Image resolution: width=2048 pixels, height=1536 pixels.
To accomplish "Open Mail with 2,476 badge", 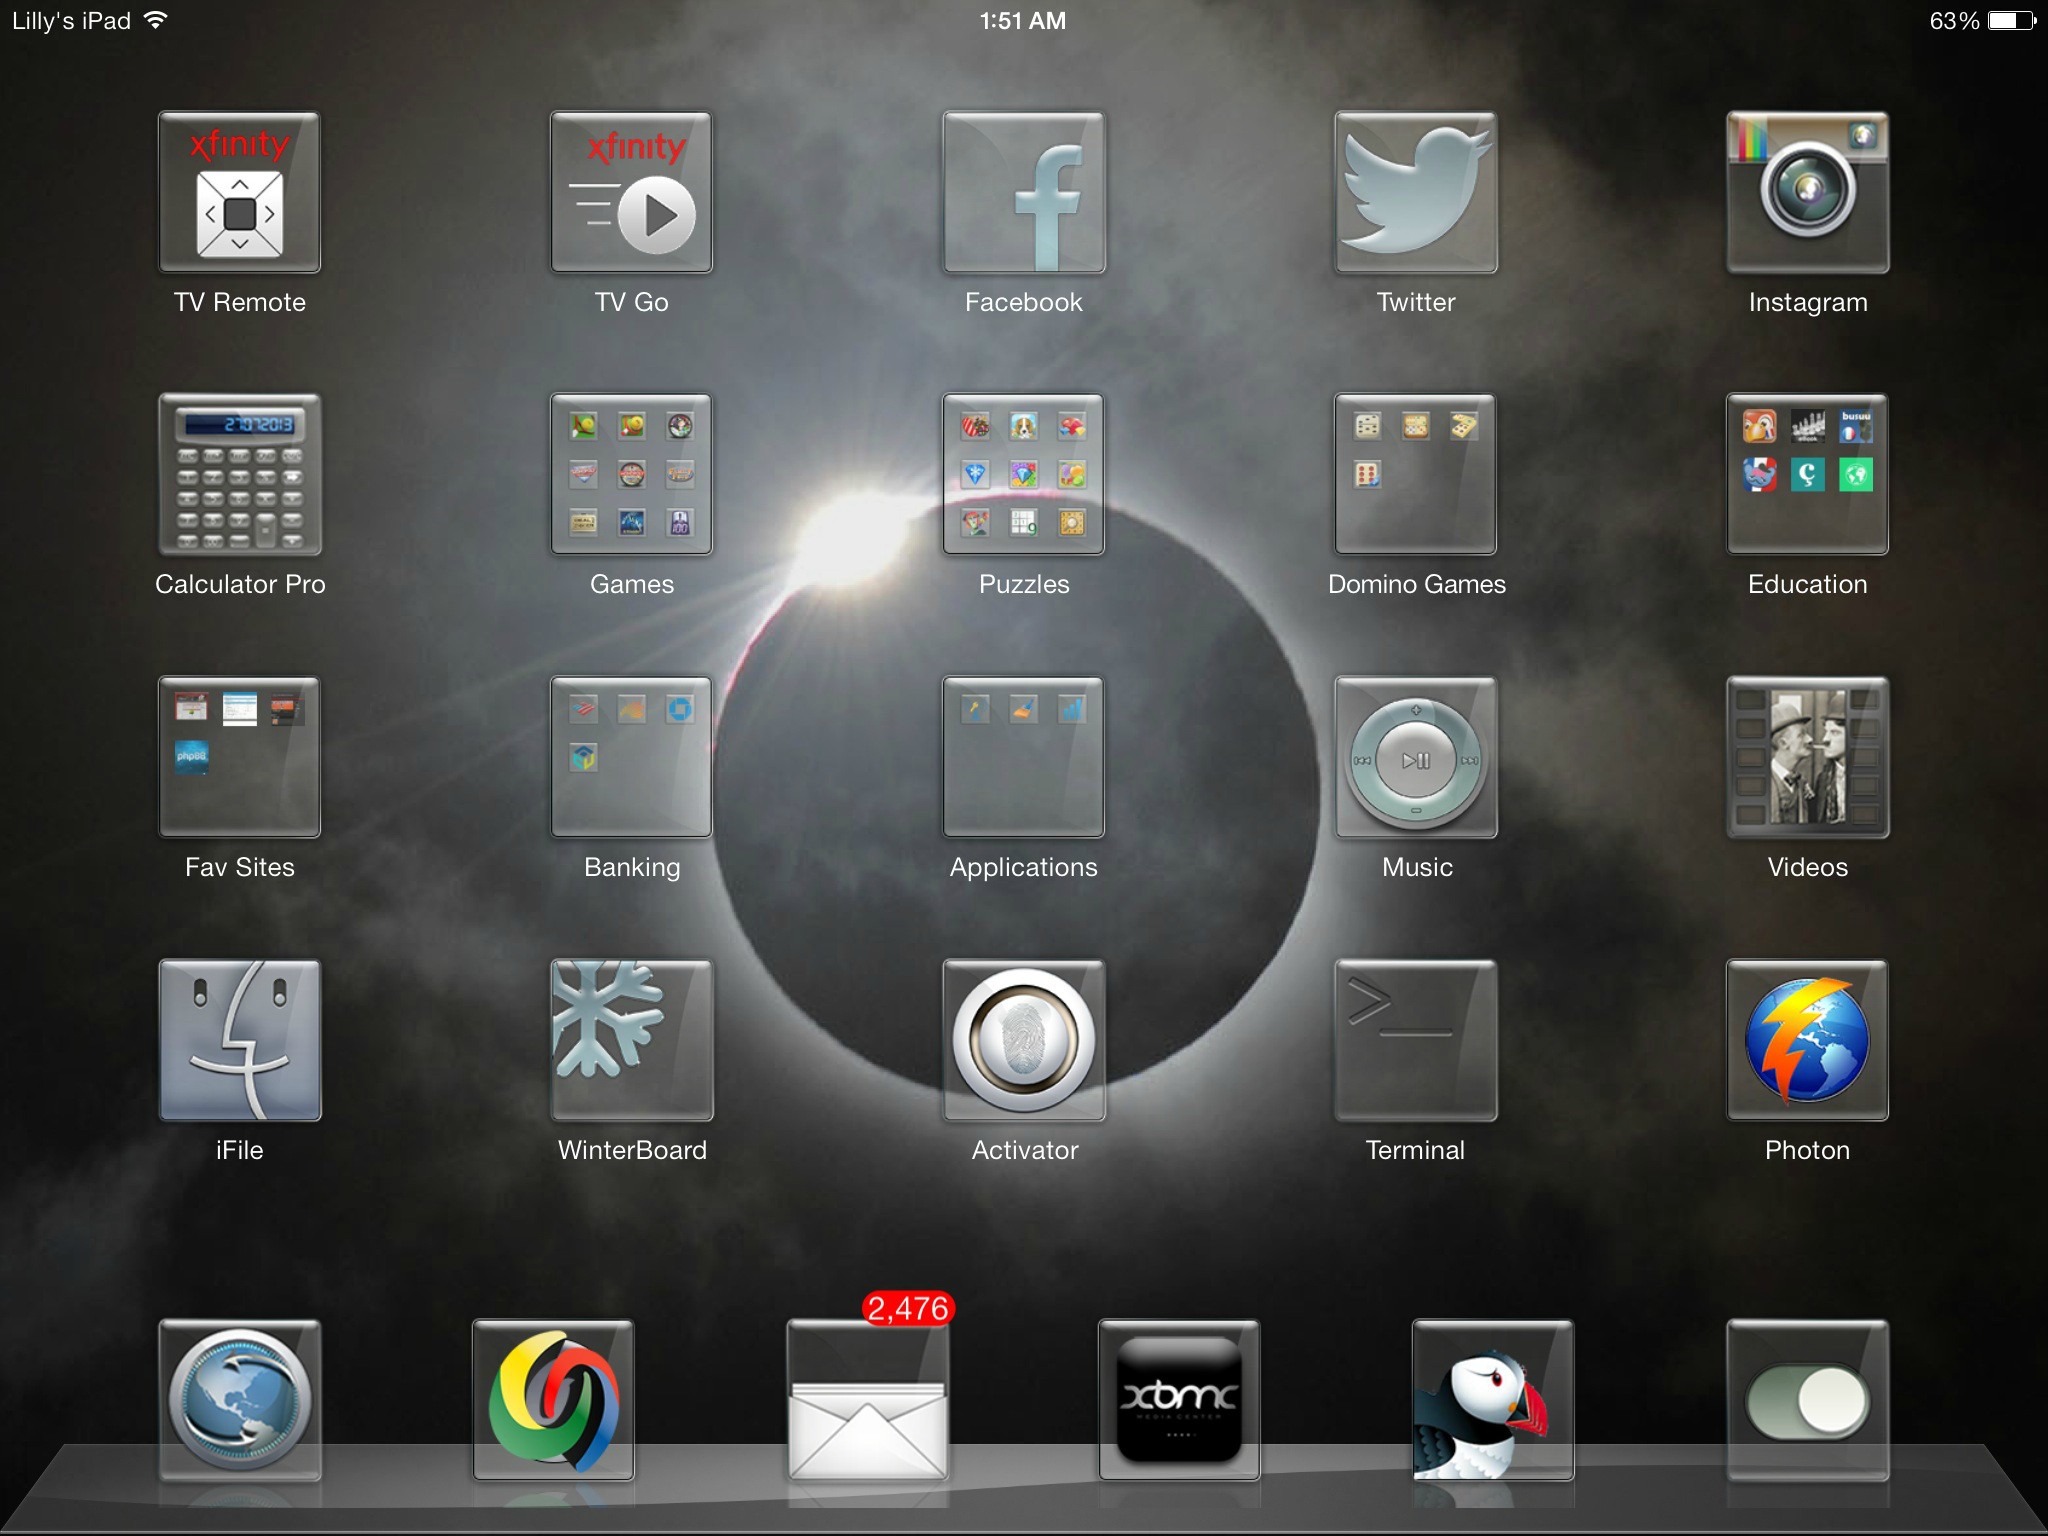I will click(867, 1400).
